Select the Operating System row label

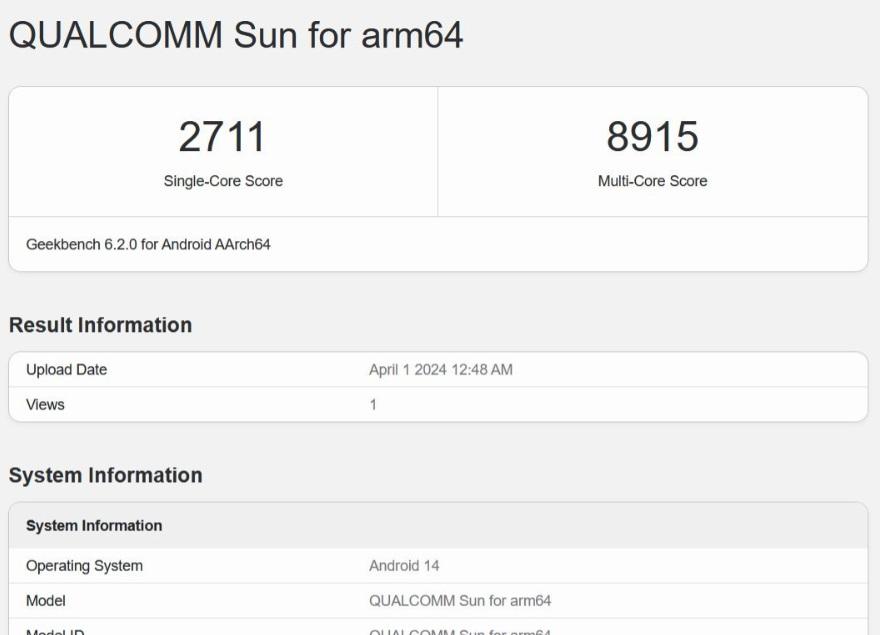[x=84, y=566]
